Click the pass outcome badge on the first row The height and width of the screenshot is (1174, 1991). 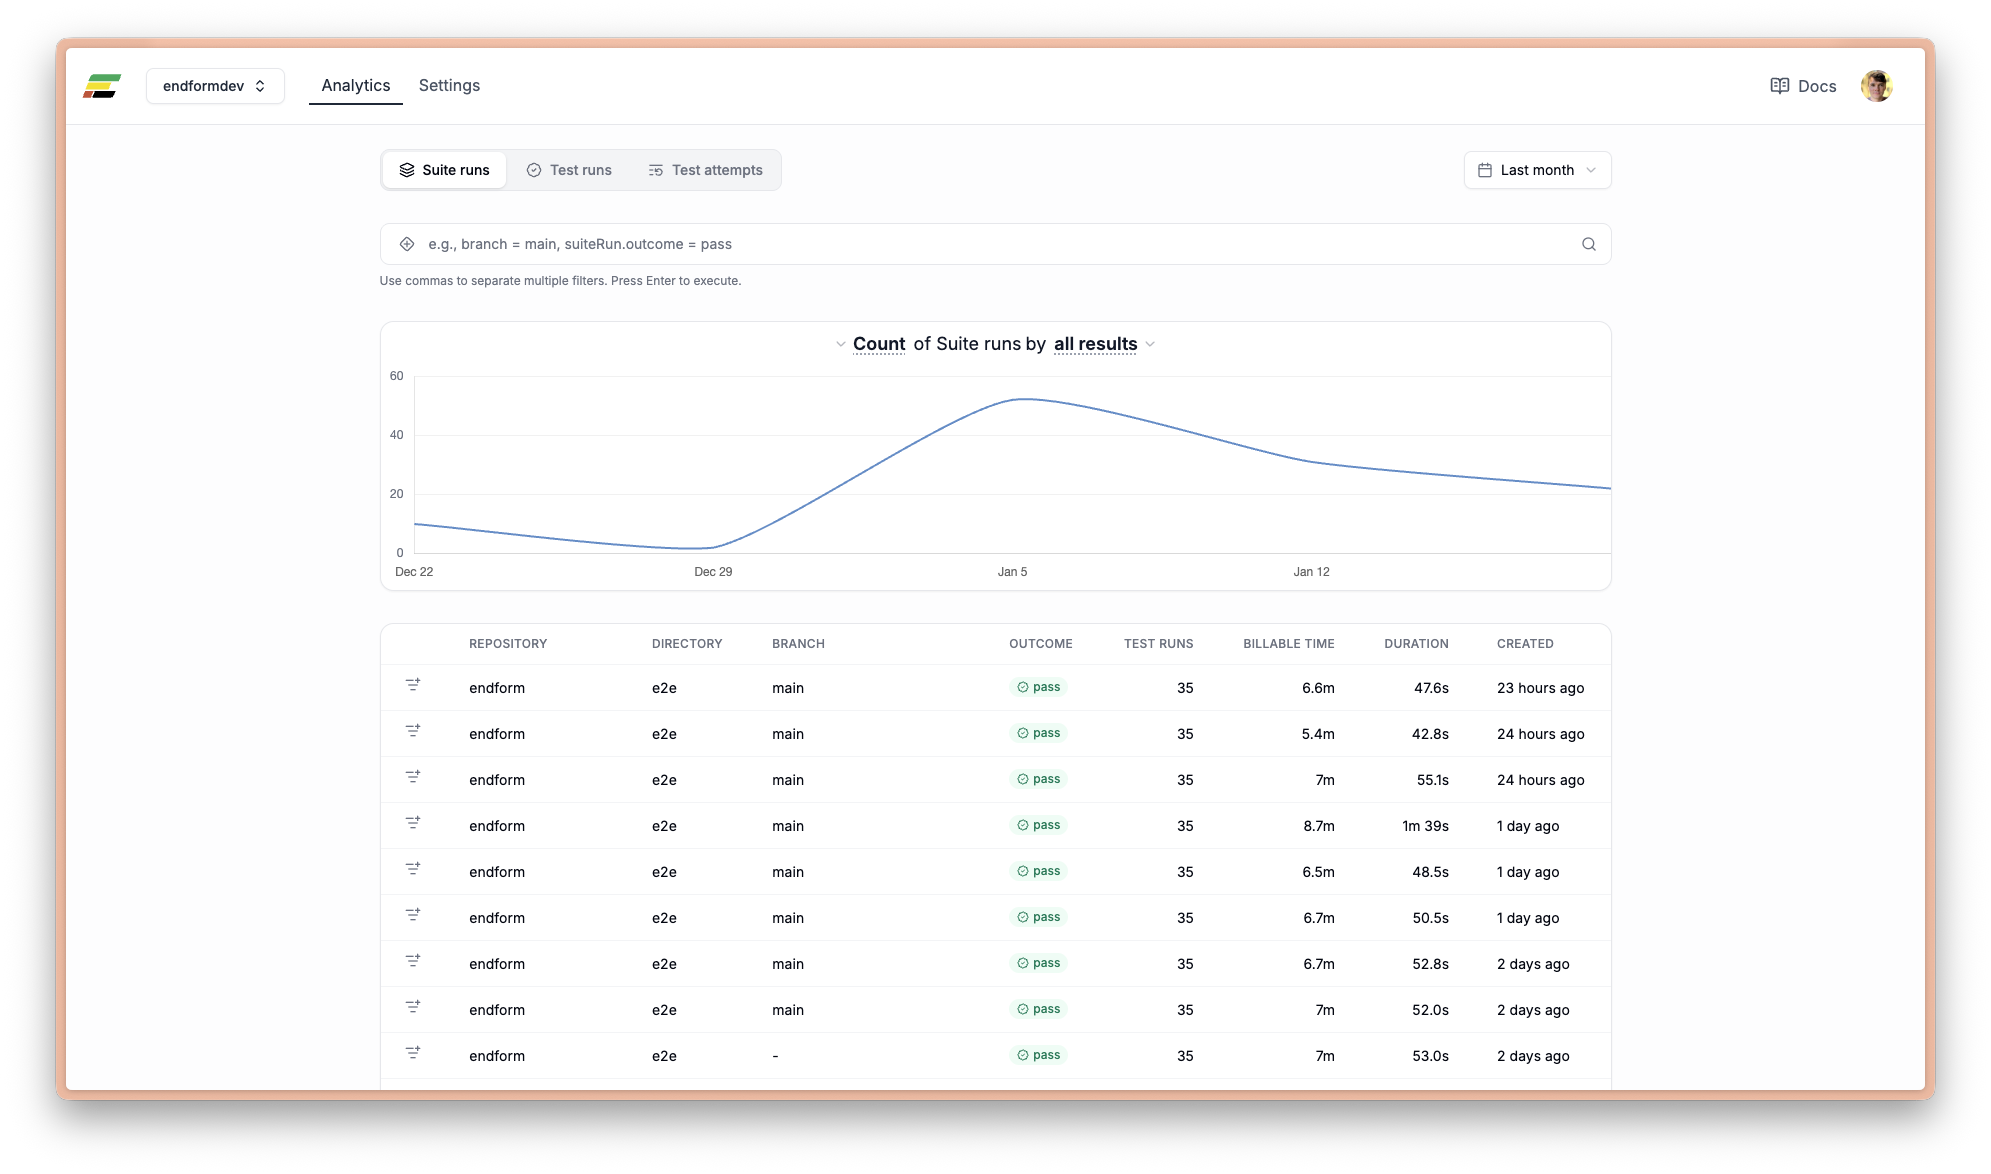coord(1039,687)
